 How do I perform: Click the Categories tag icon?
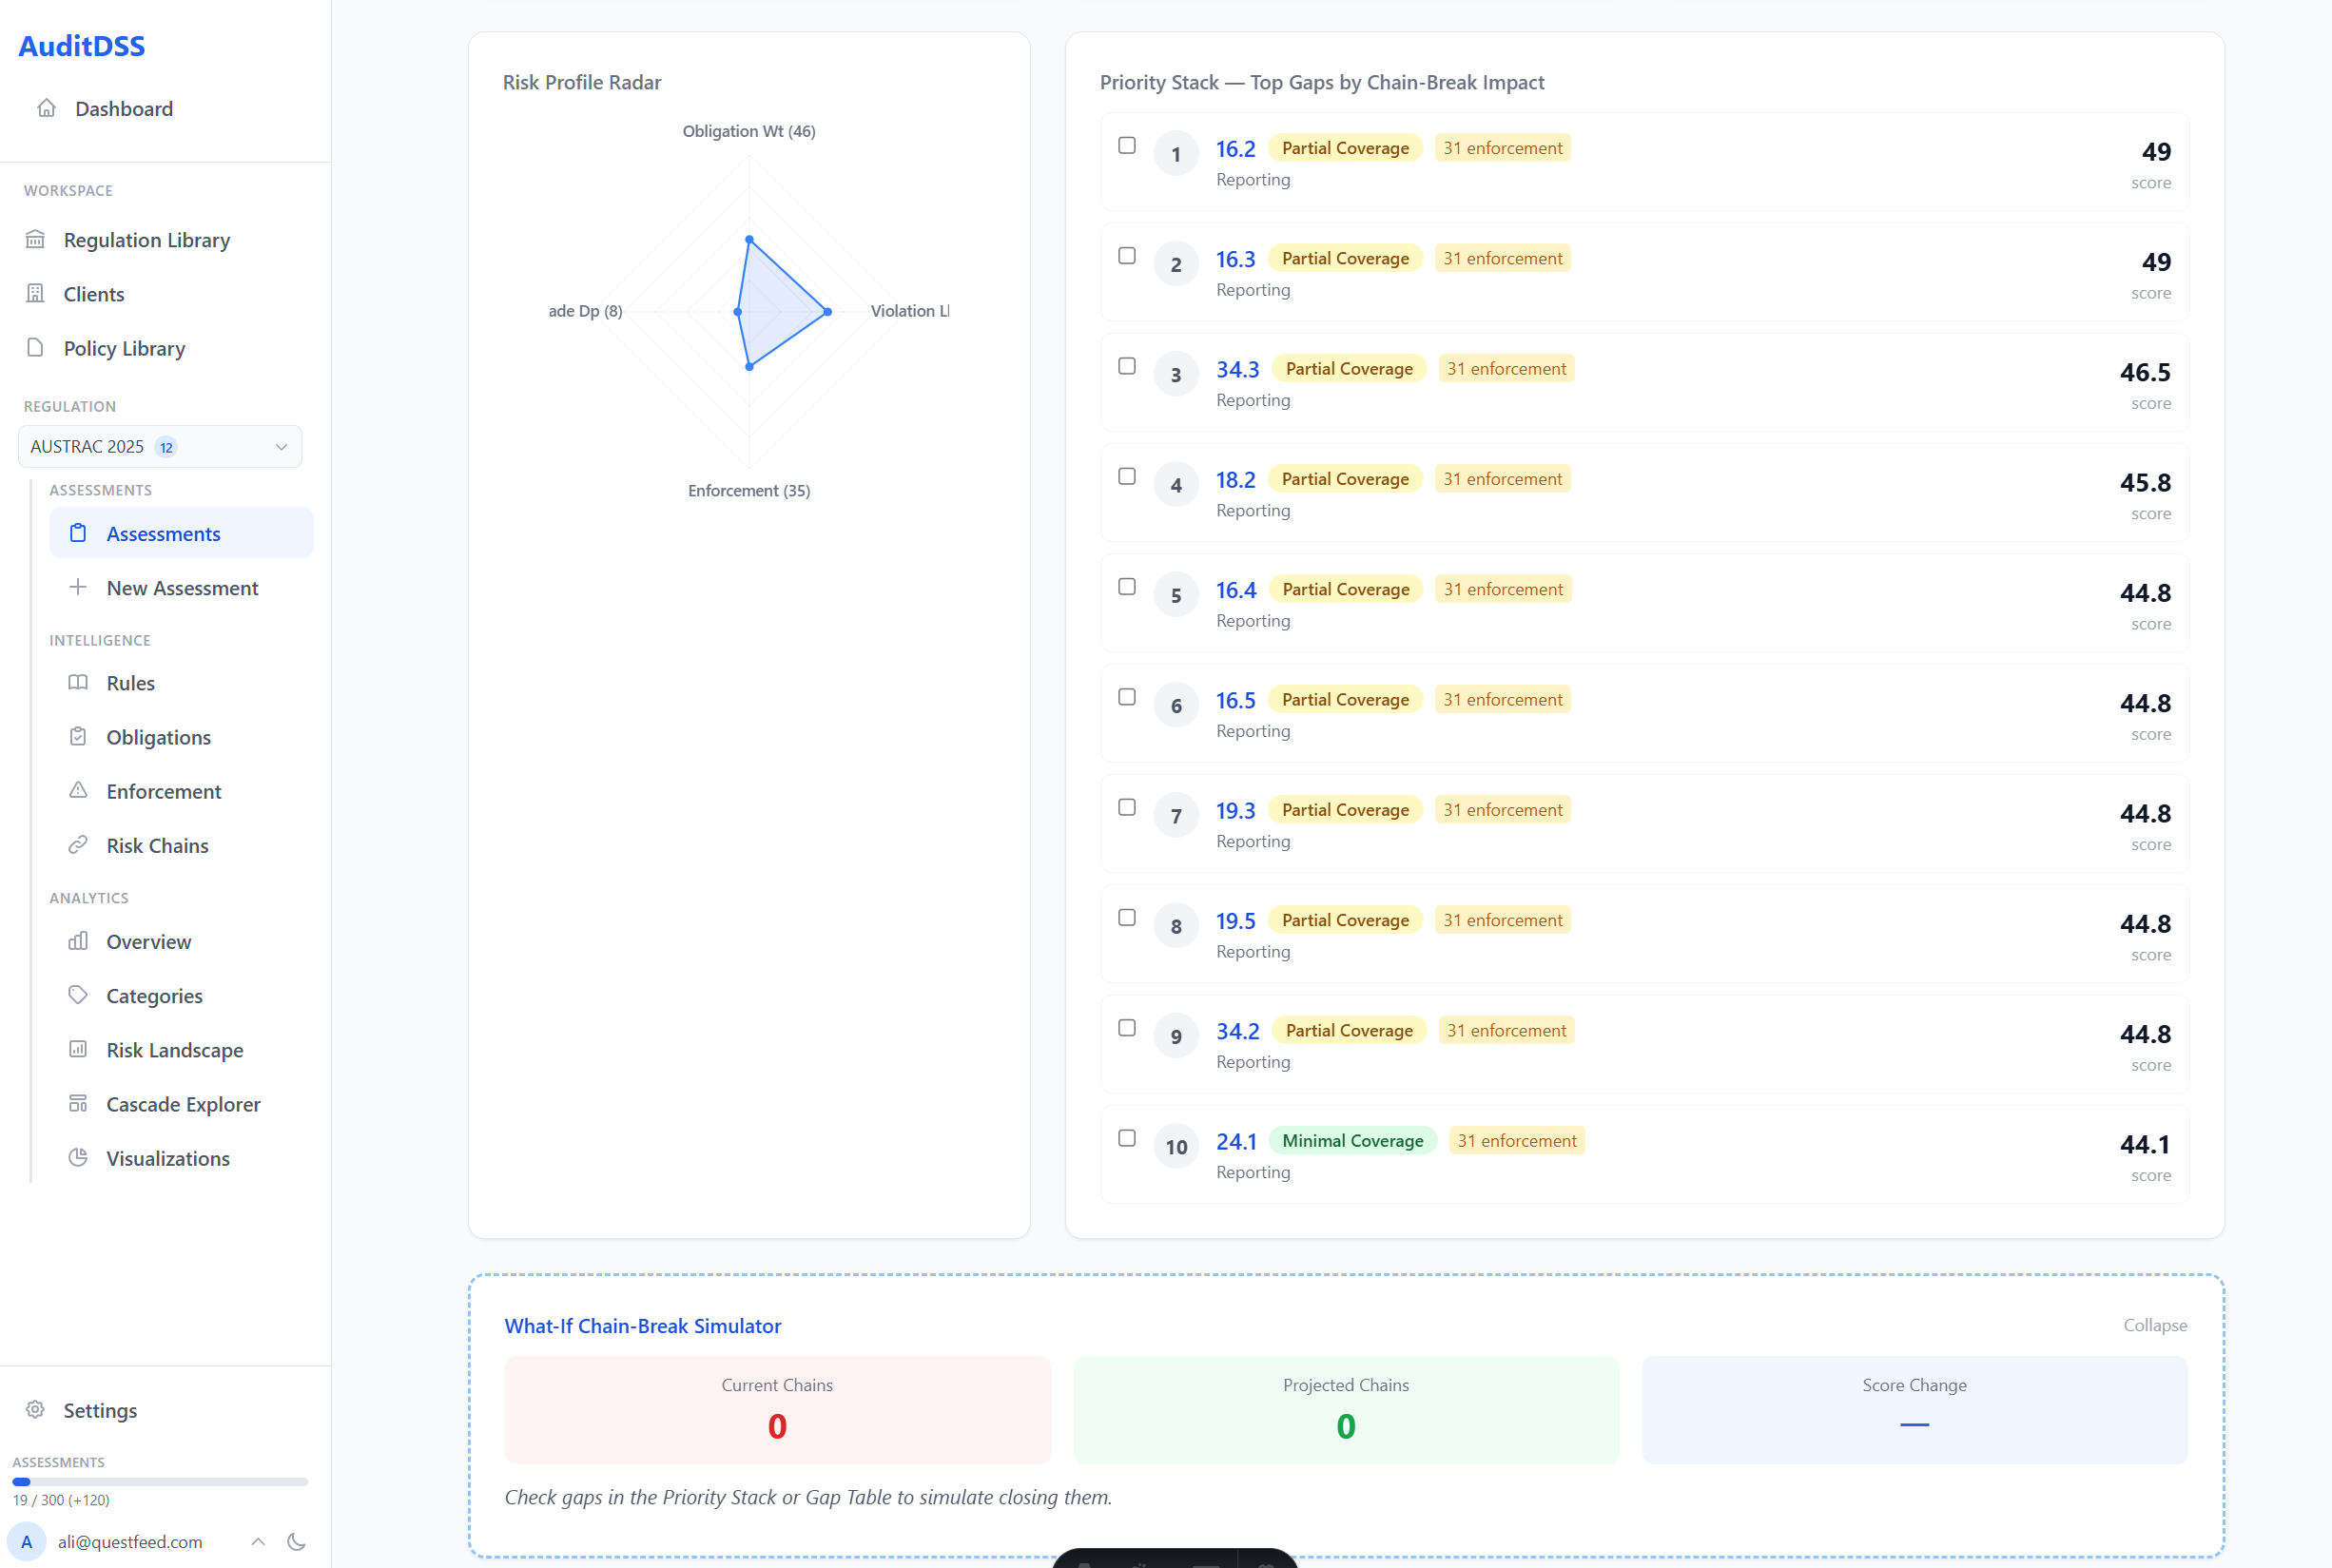click(78, 995)
